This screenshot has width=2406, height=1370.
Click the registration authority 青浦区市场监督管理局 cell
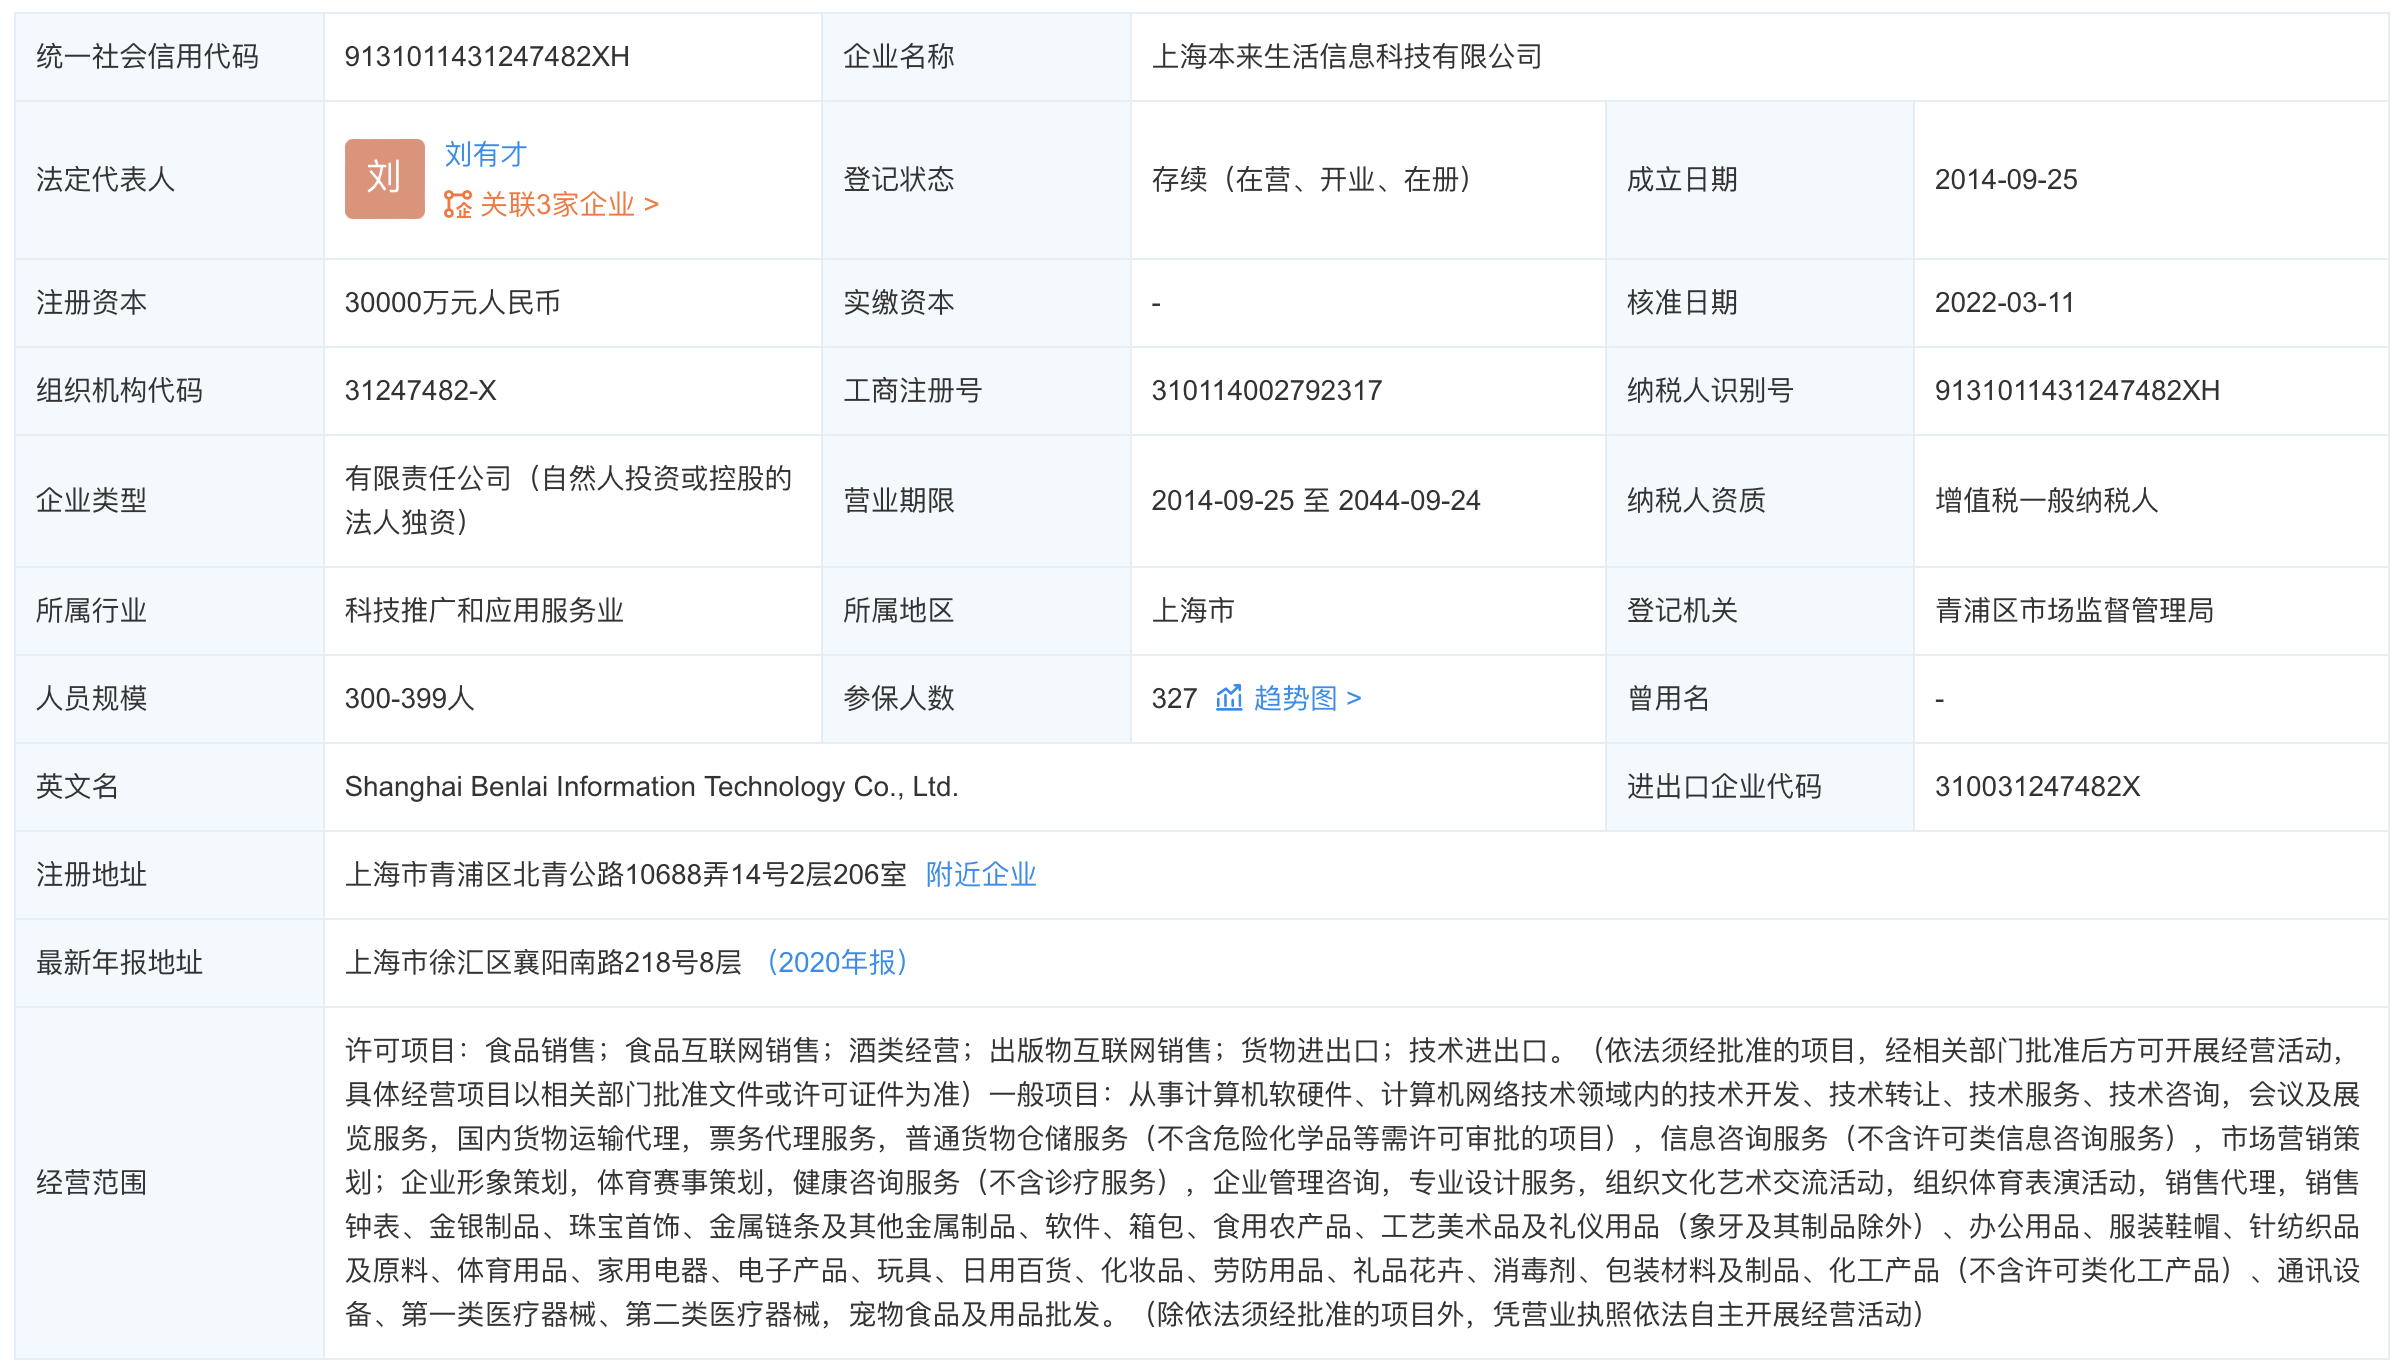[x=2073, y=611]
